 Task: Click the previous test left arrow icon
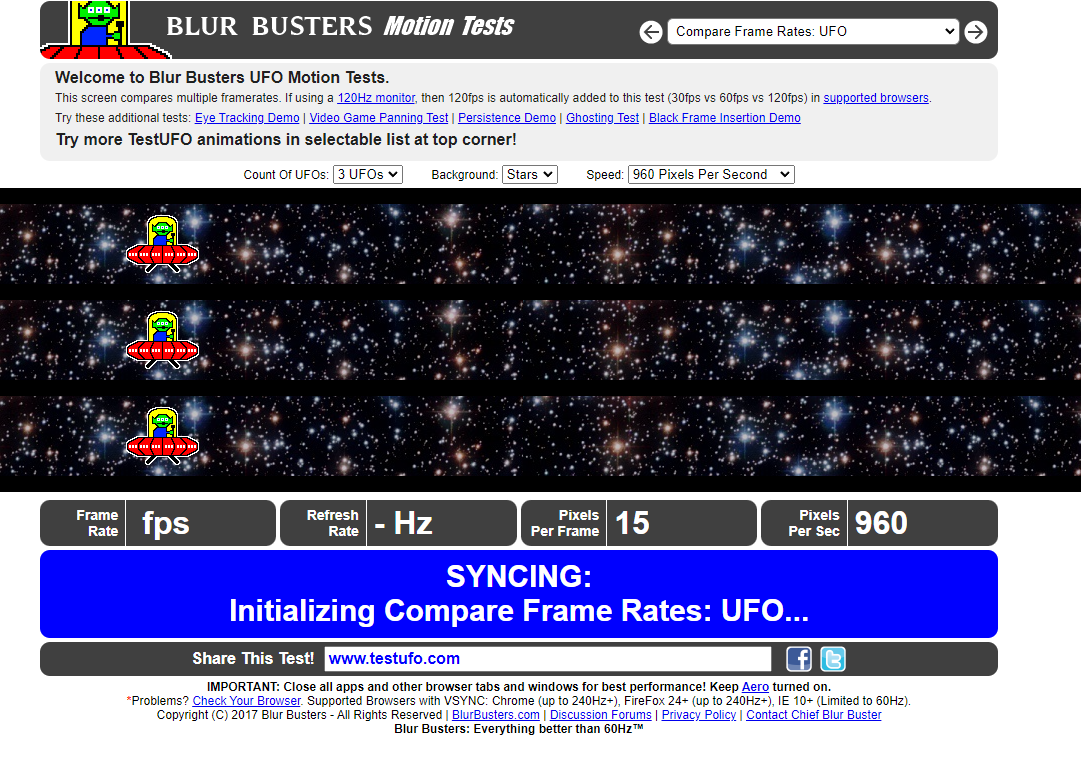[651, 32]
